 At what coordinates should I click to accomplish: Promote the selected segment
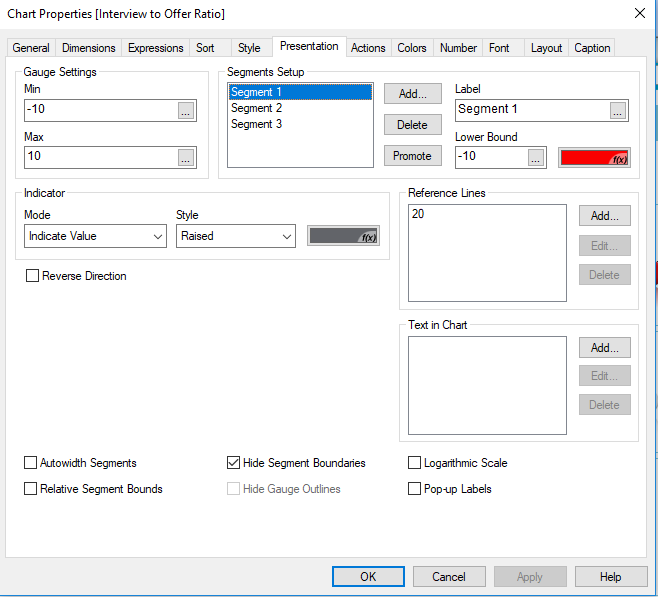click(413, 156)
